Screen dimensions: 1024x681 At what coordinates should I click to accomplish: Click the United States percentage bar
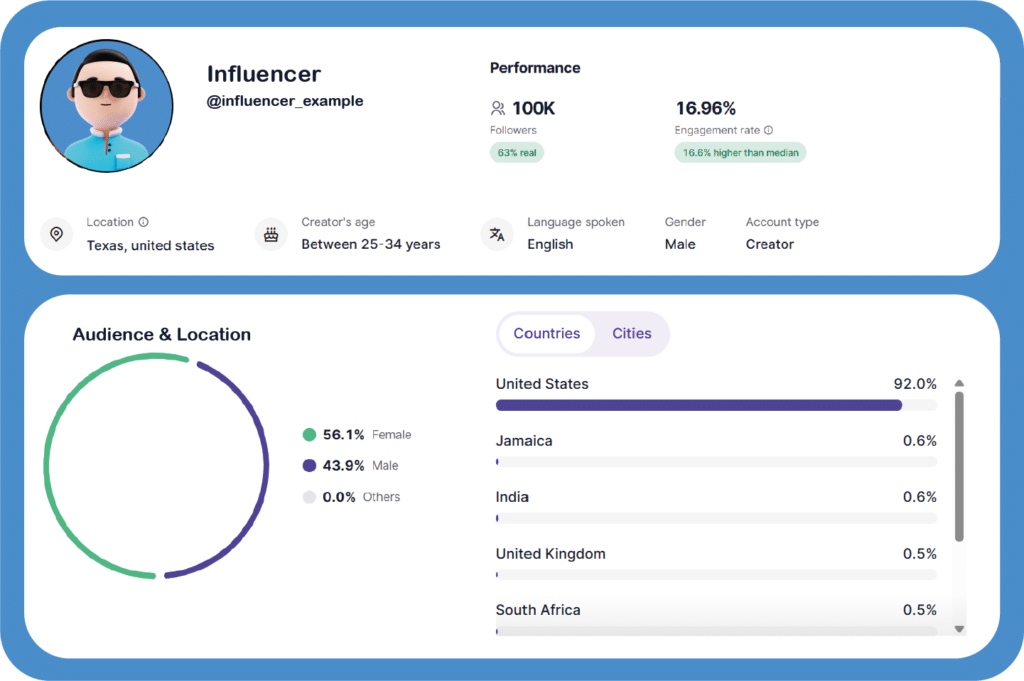699,405
